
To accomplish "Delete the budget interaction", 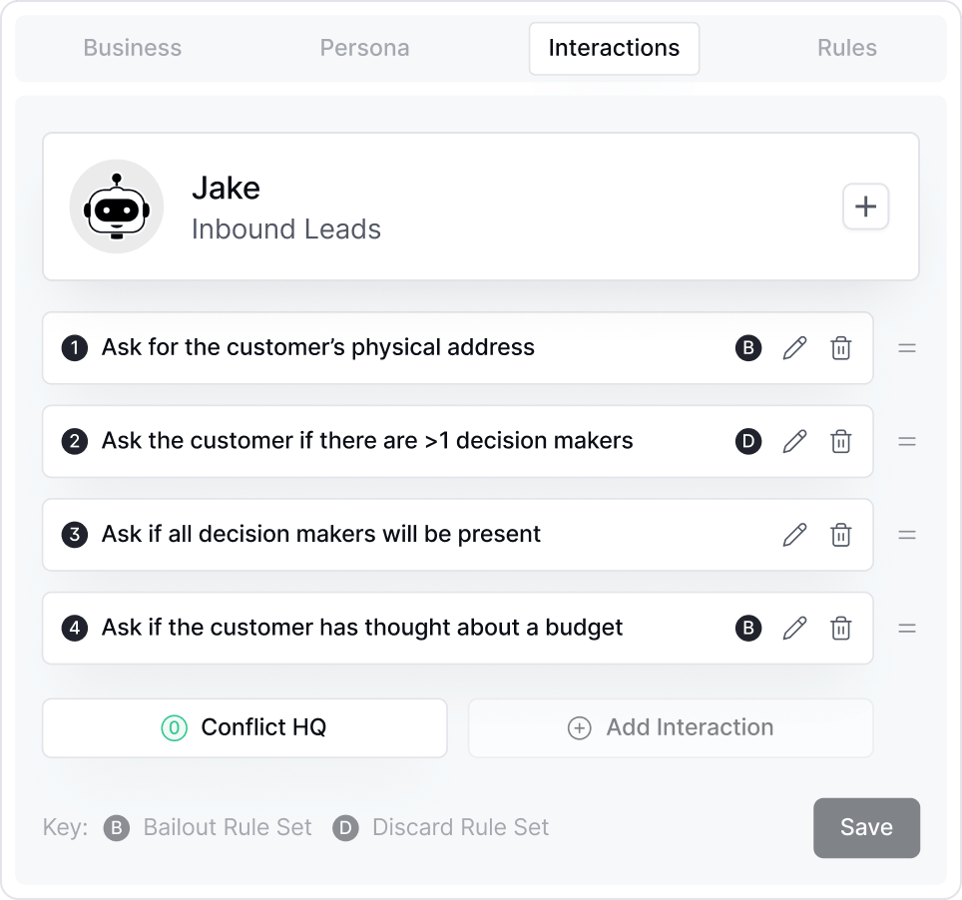I will (841, 628).
